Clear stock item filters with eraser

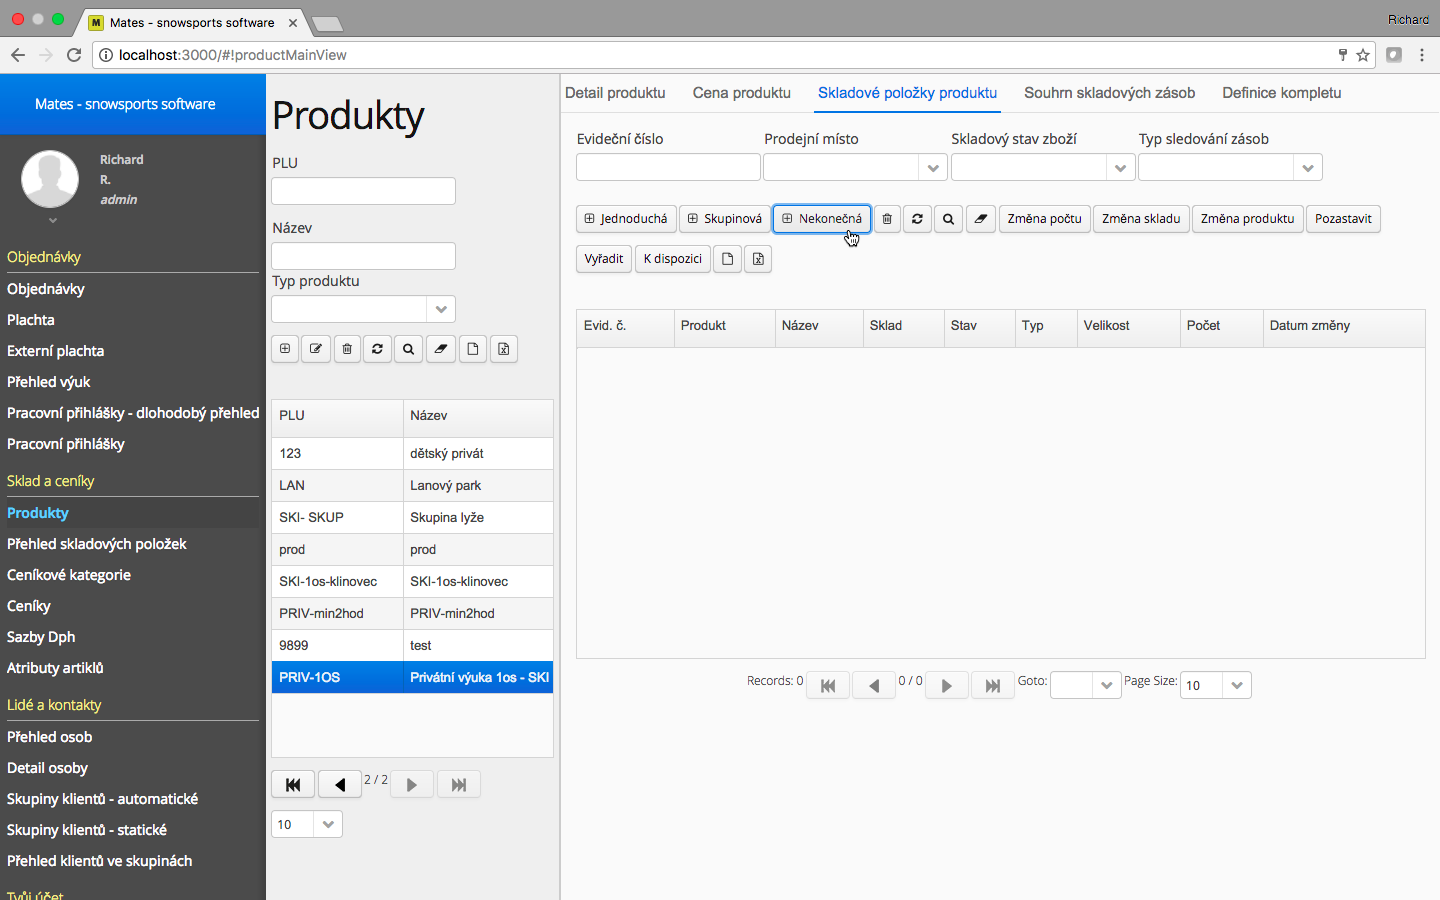(x=981, y=219)
